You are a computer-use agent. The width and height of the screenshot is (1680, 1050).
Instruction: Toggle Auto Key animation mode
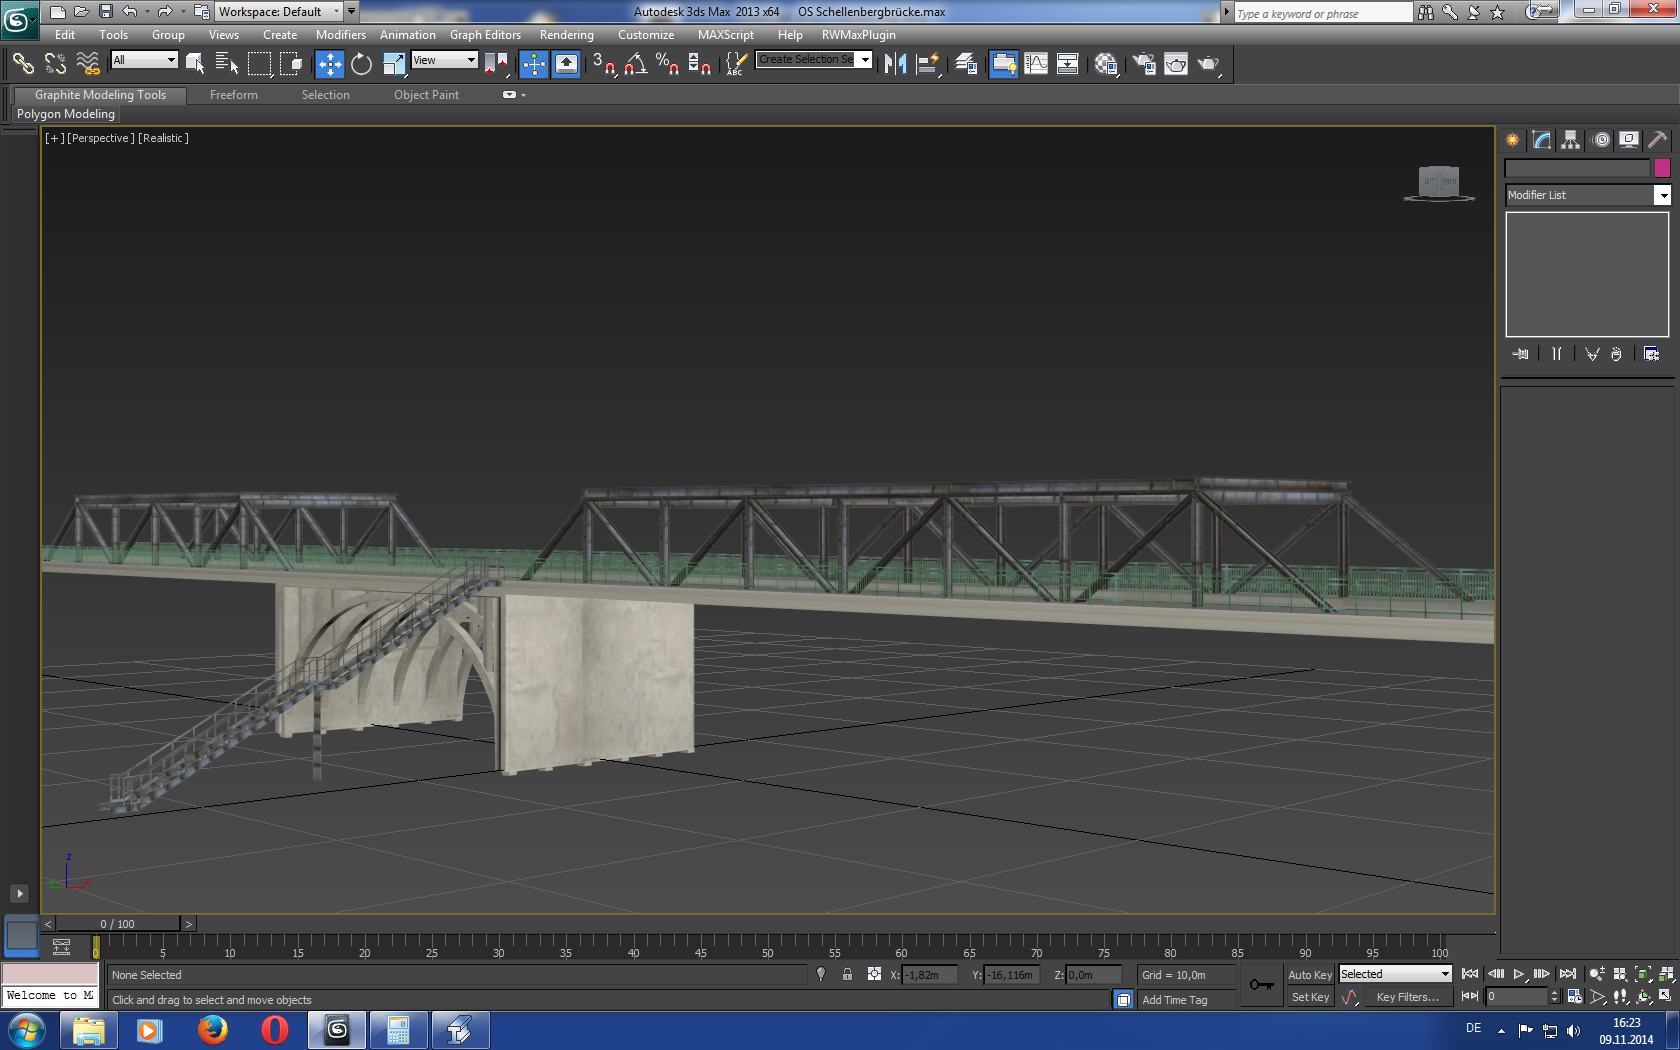coord(1309,975)
